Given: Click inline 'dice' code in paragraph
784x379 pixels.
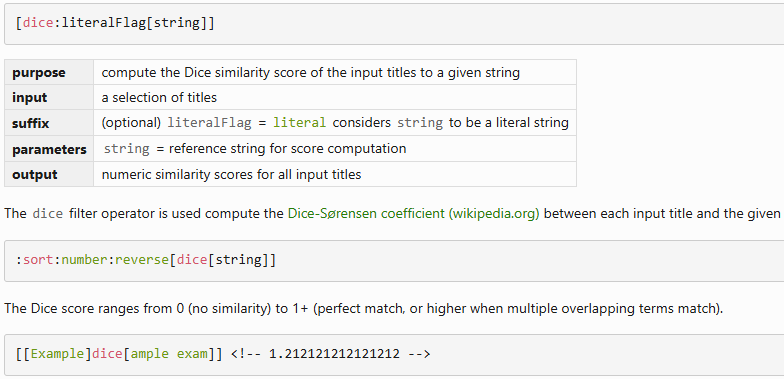Looking at the screenshot, I should tap(48, 214).
